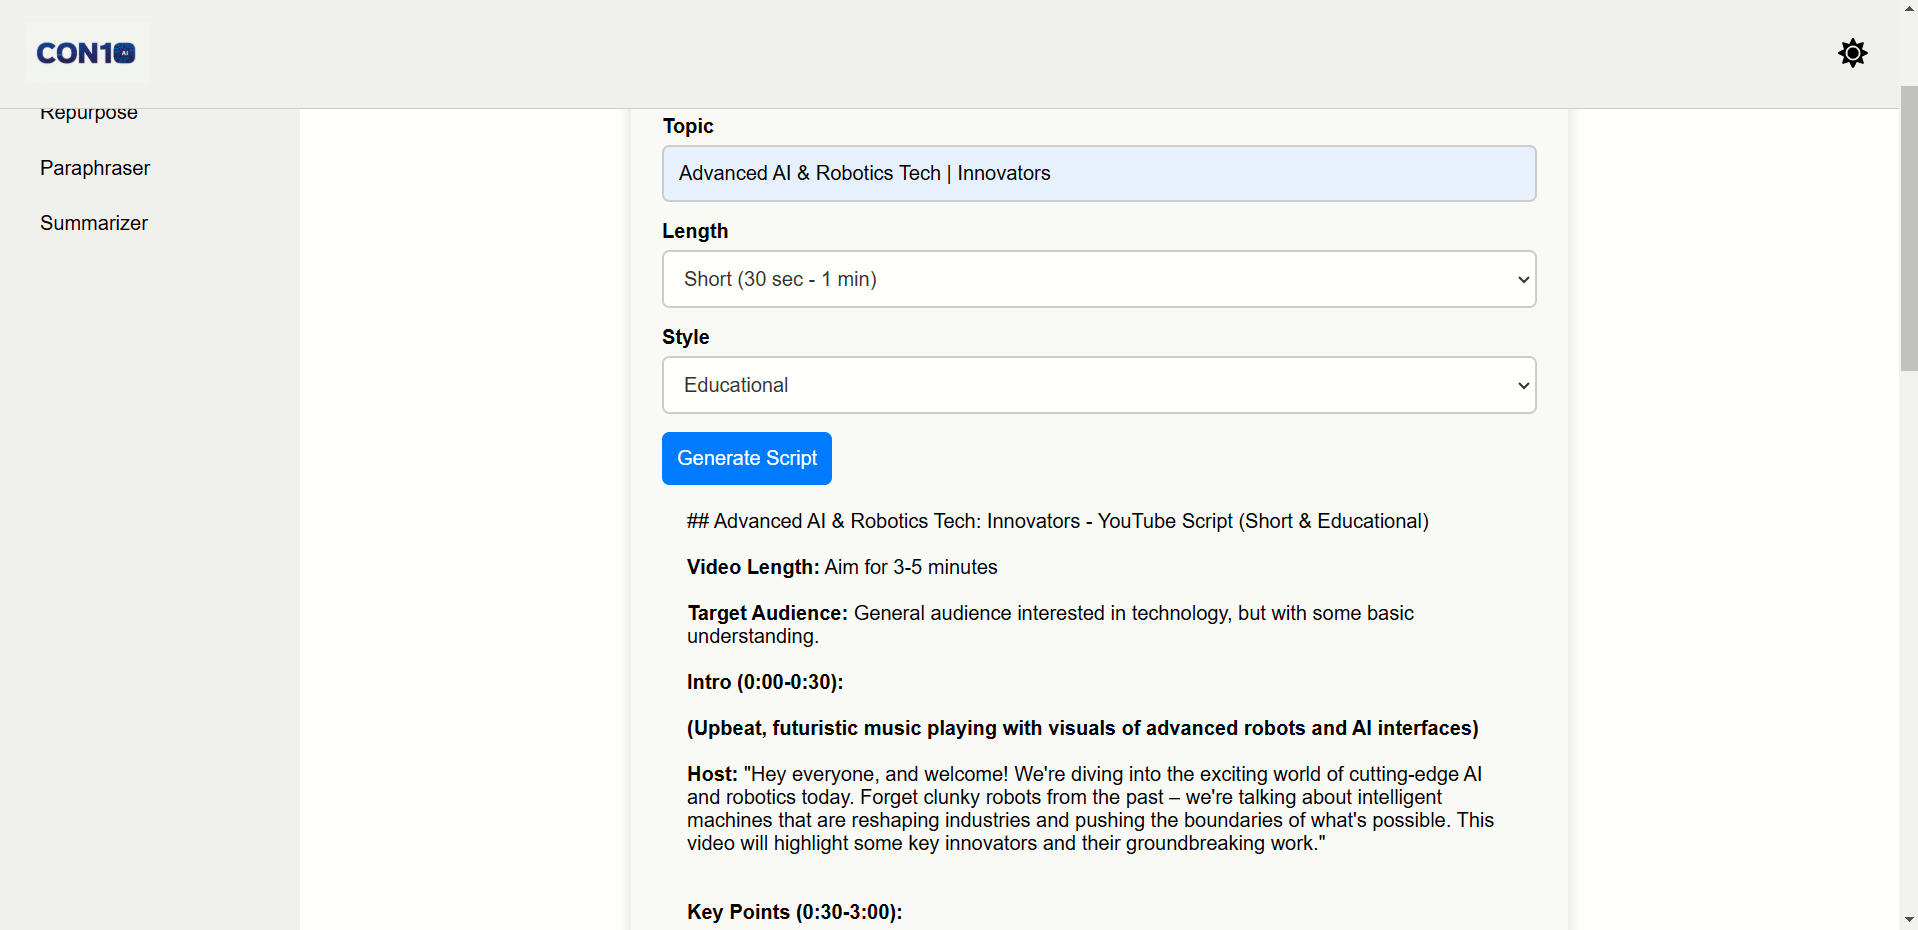Click the Key Points (0:30-3:00) heading
Viewport: 1918px width, 930px height.
click(794, 912)
